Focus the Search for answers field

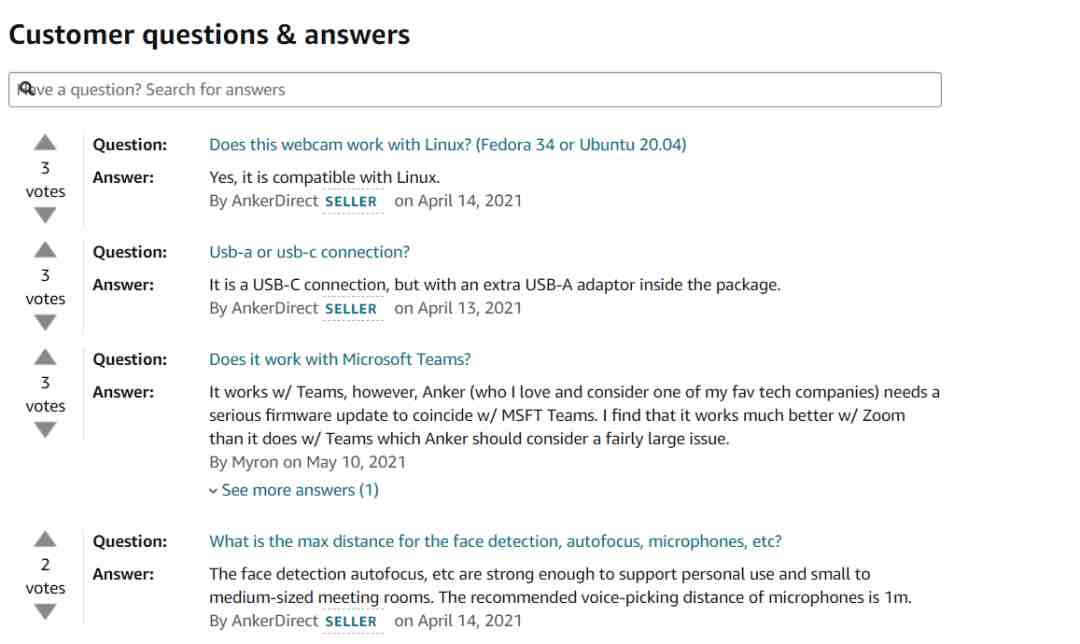point(475,90)
